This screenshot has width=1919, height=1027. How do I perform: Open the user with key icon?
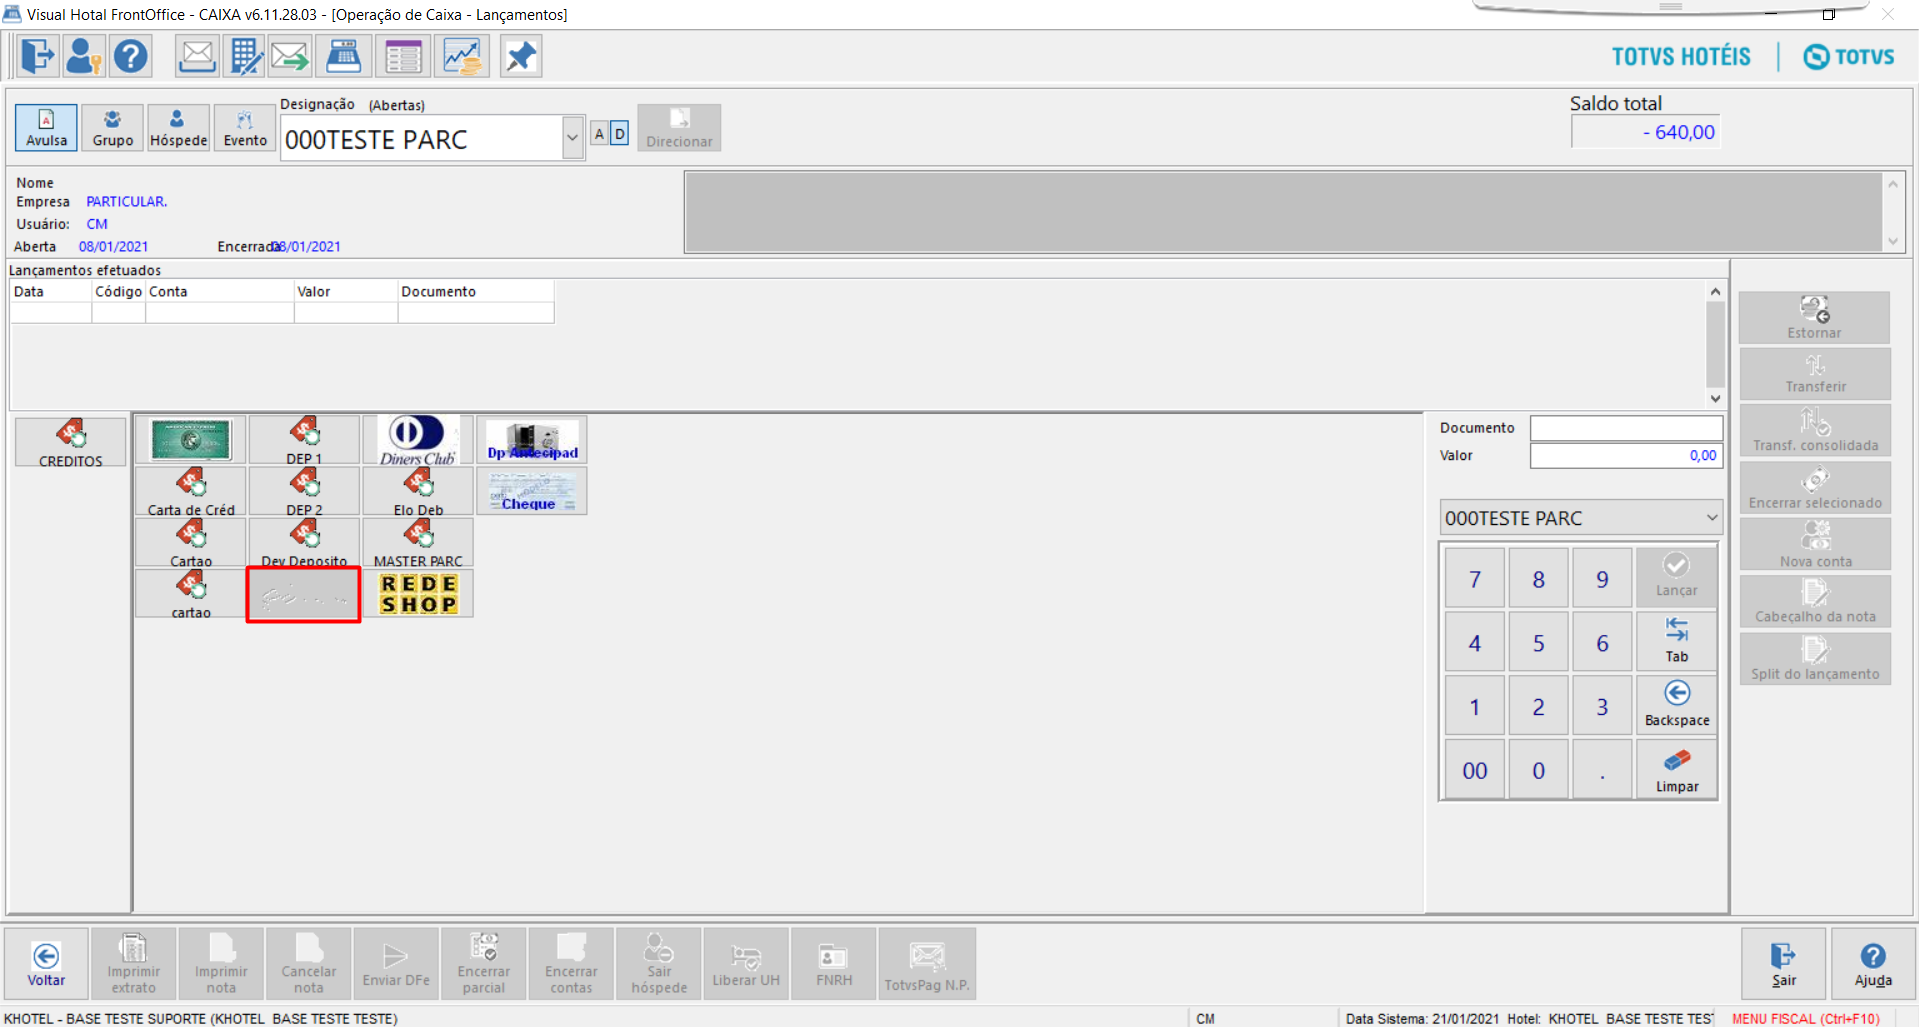(x=84, y=56)
